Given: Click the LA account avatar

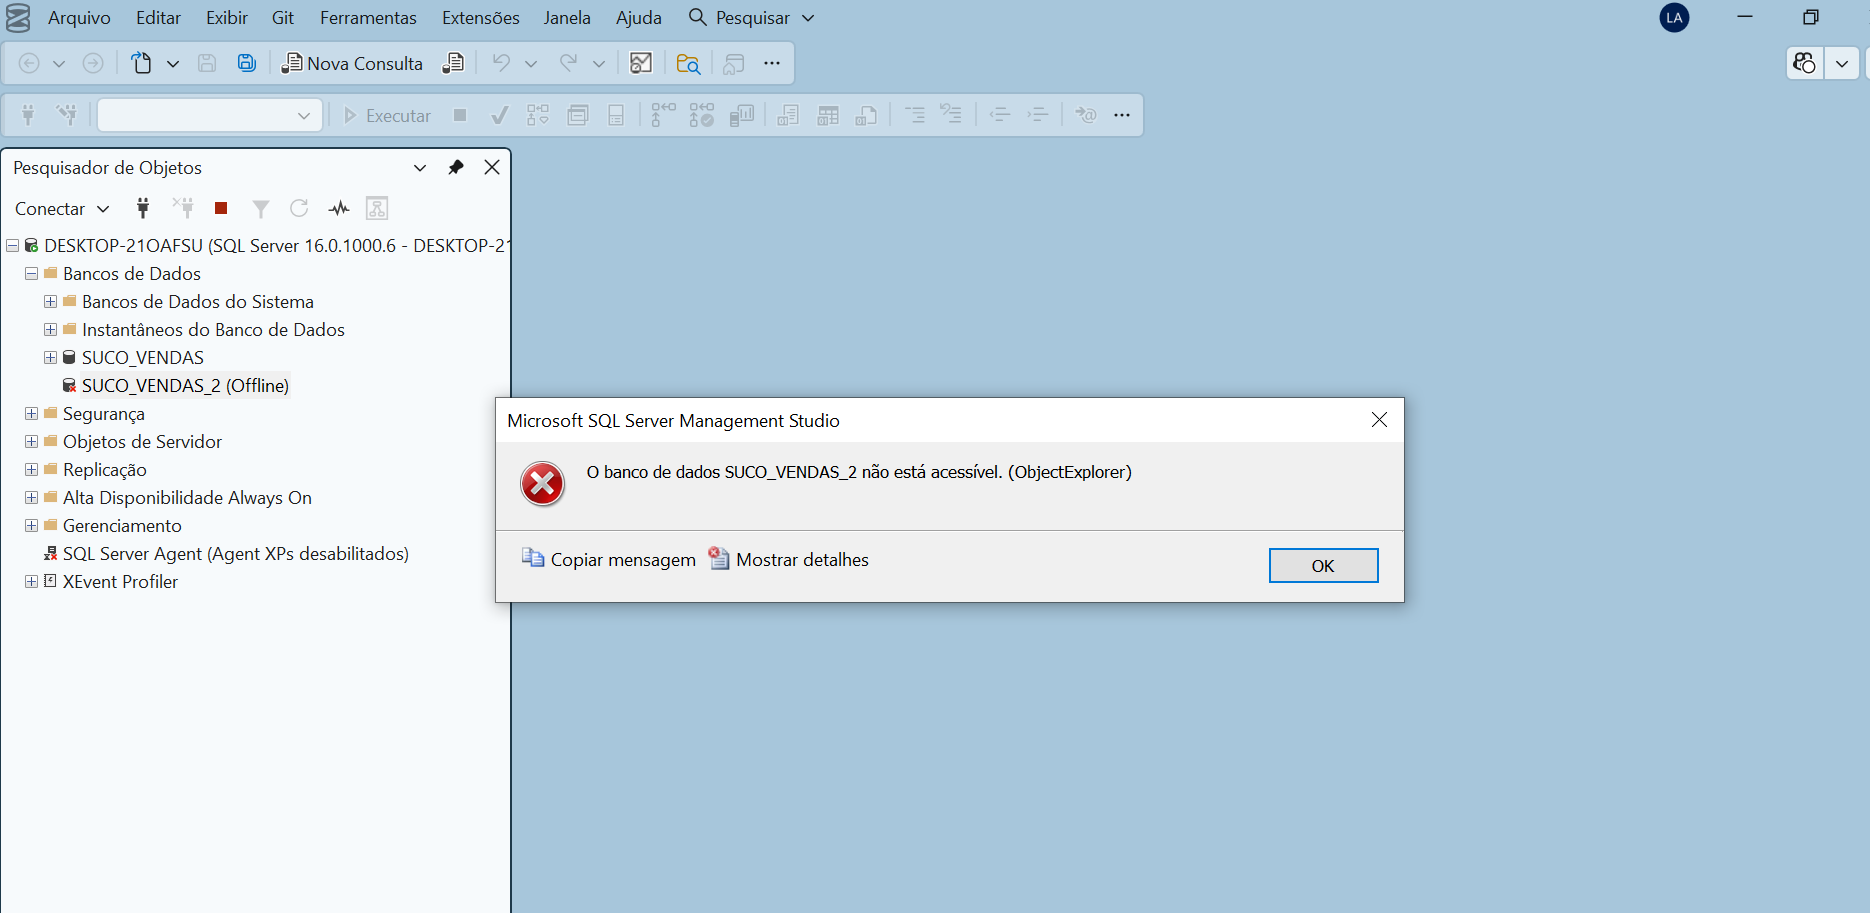Looking at the screenshot, I should coord(1674,18).
